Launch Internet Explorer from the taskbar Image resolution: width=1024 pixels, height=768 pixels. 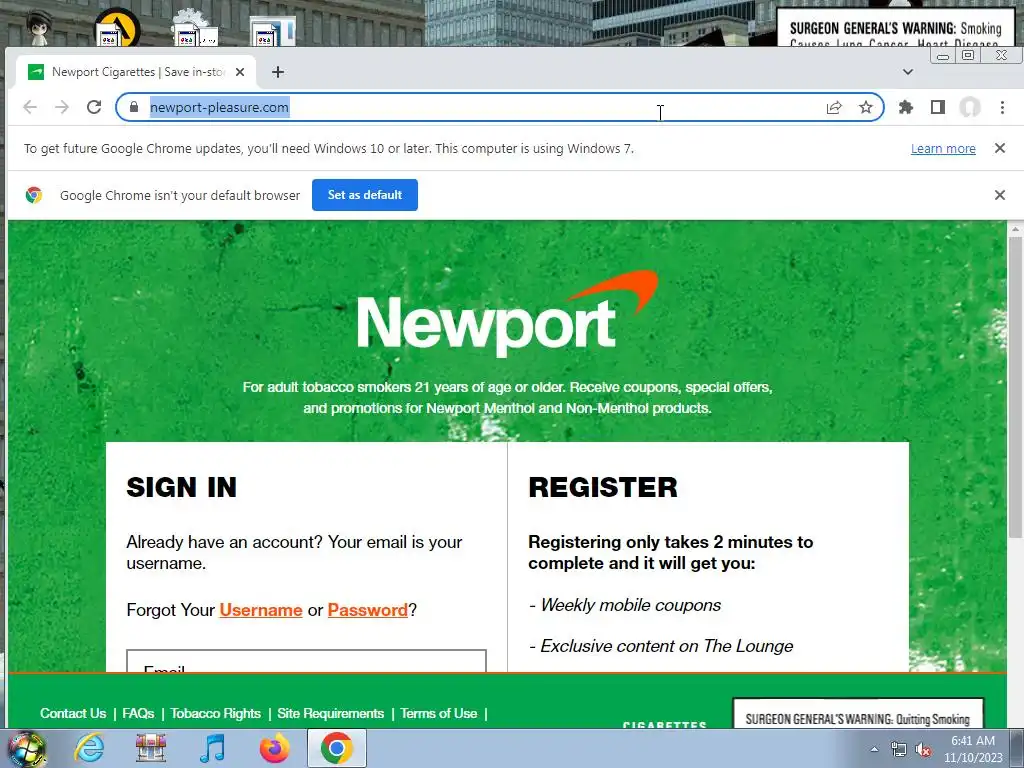click(x=89, y=748)
